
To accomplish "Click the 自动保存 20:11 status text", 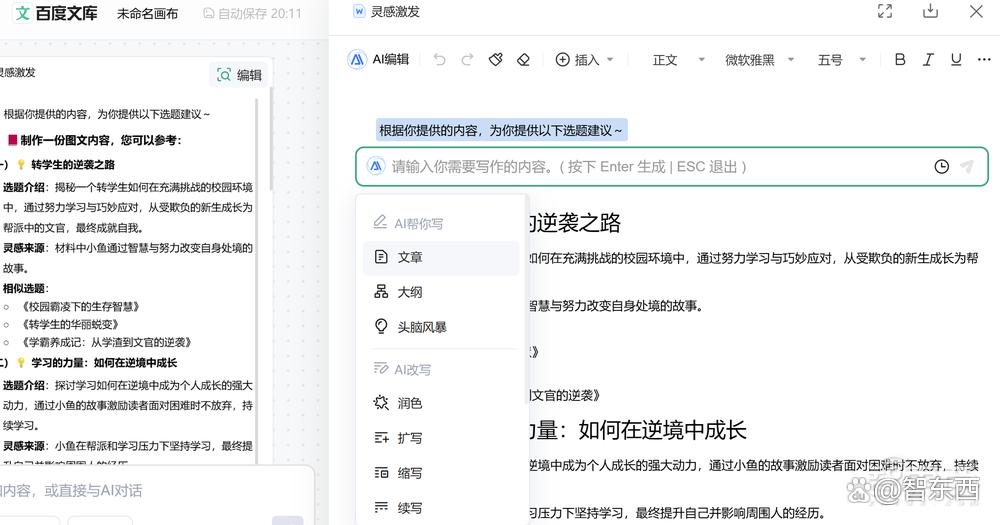I will [260, 13].
